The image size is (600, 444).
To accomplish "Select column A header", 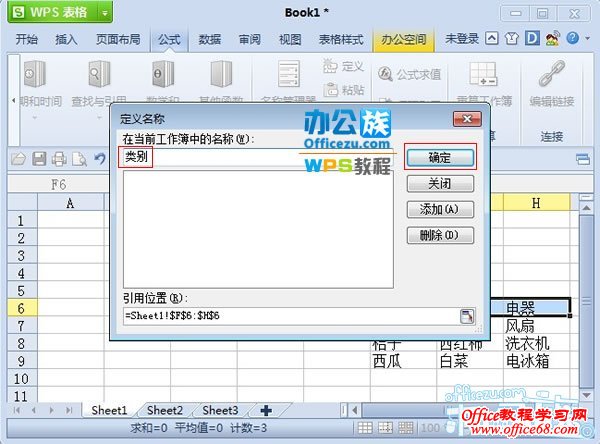I will click(x=70, y=202).
